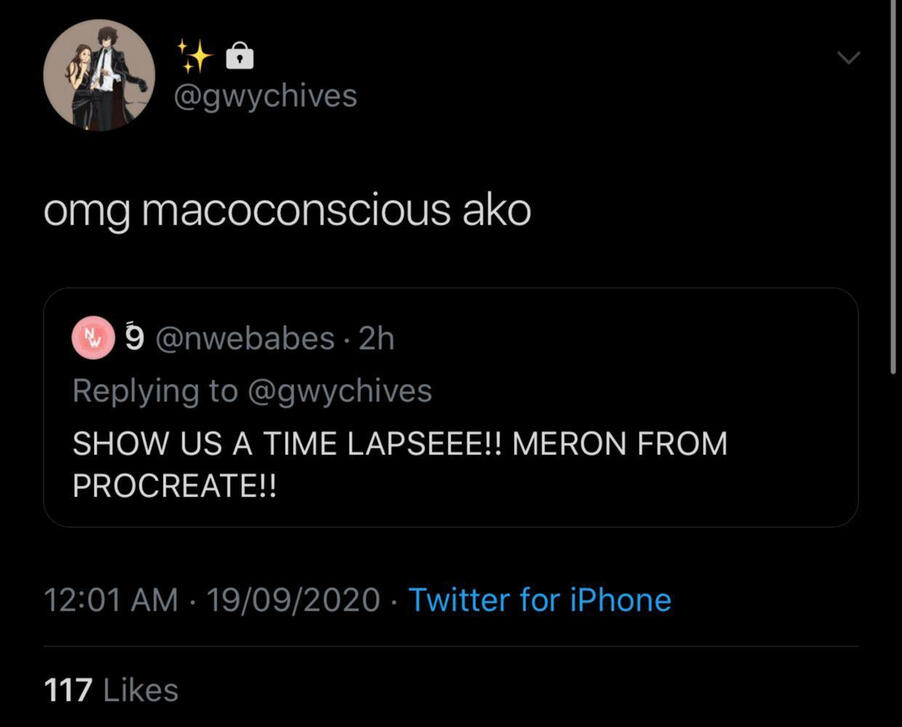Click the quoted tweet's 2h timestamp
The image size is (902, 727).
377,339
